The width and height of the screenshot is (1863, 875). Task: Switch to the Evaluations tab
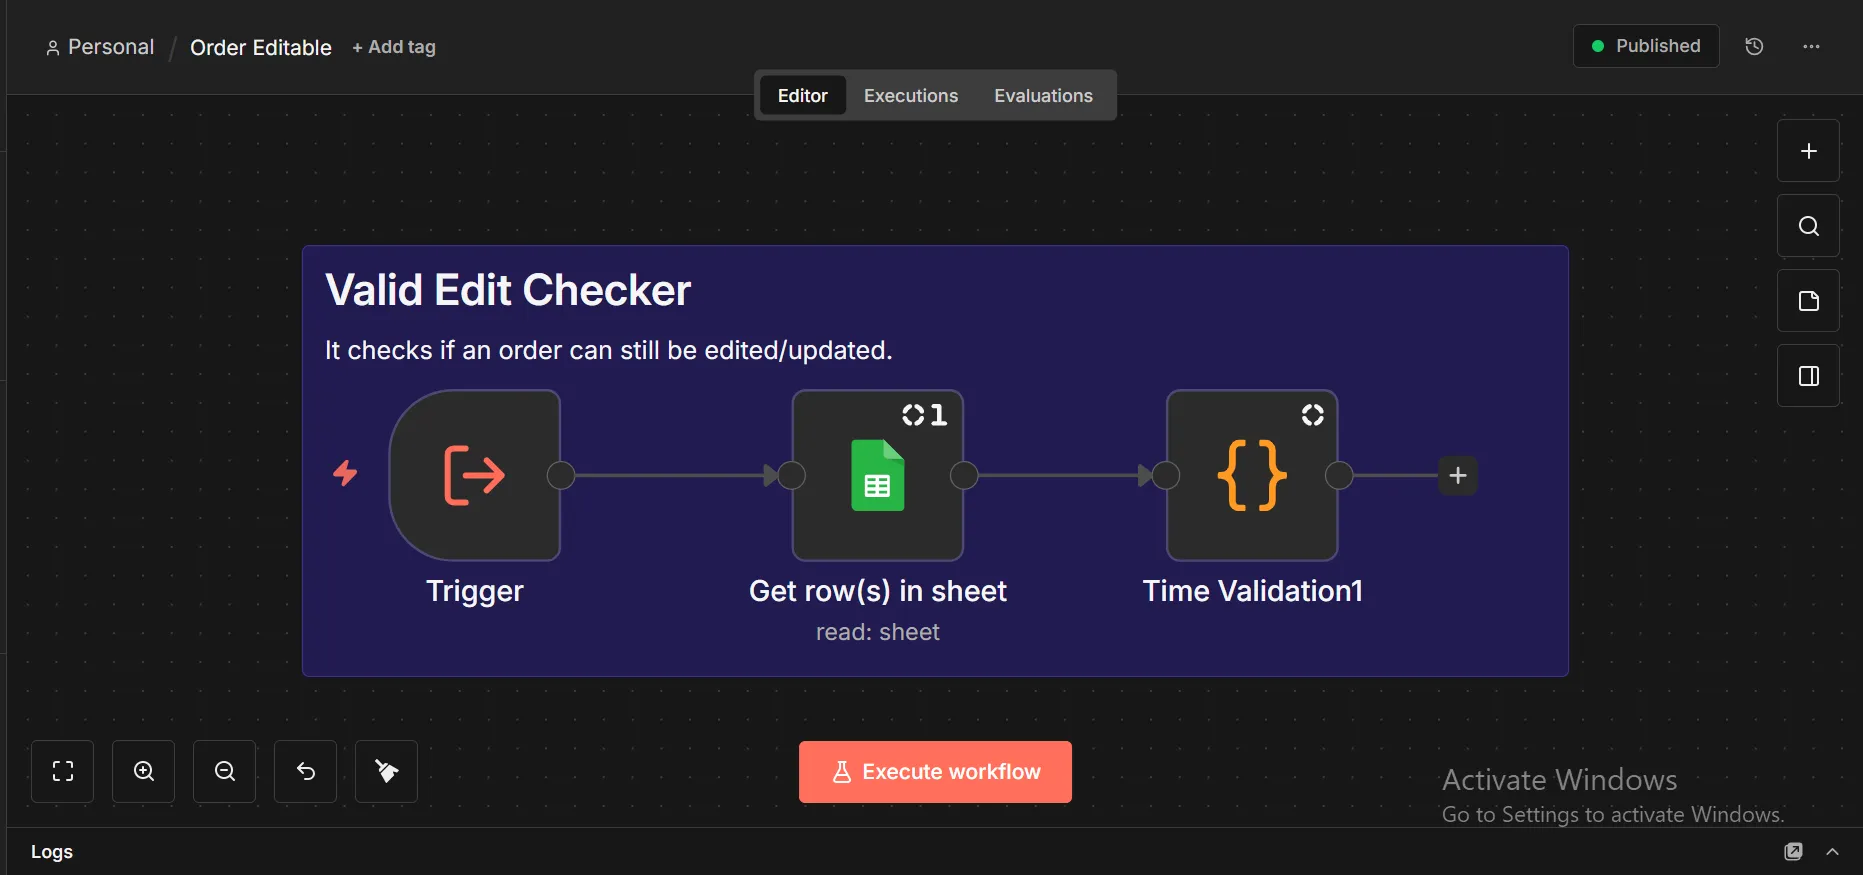(1043, 96)
